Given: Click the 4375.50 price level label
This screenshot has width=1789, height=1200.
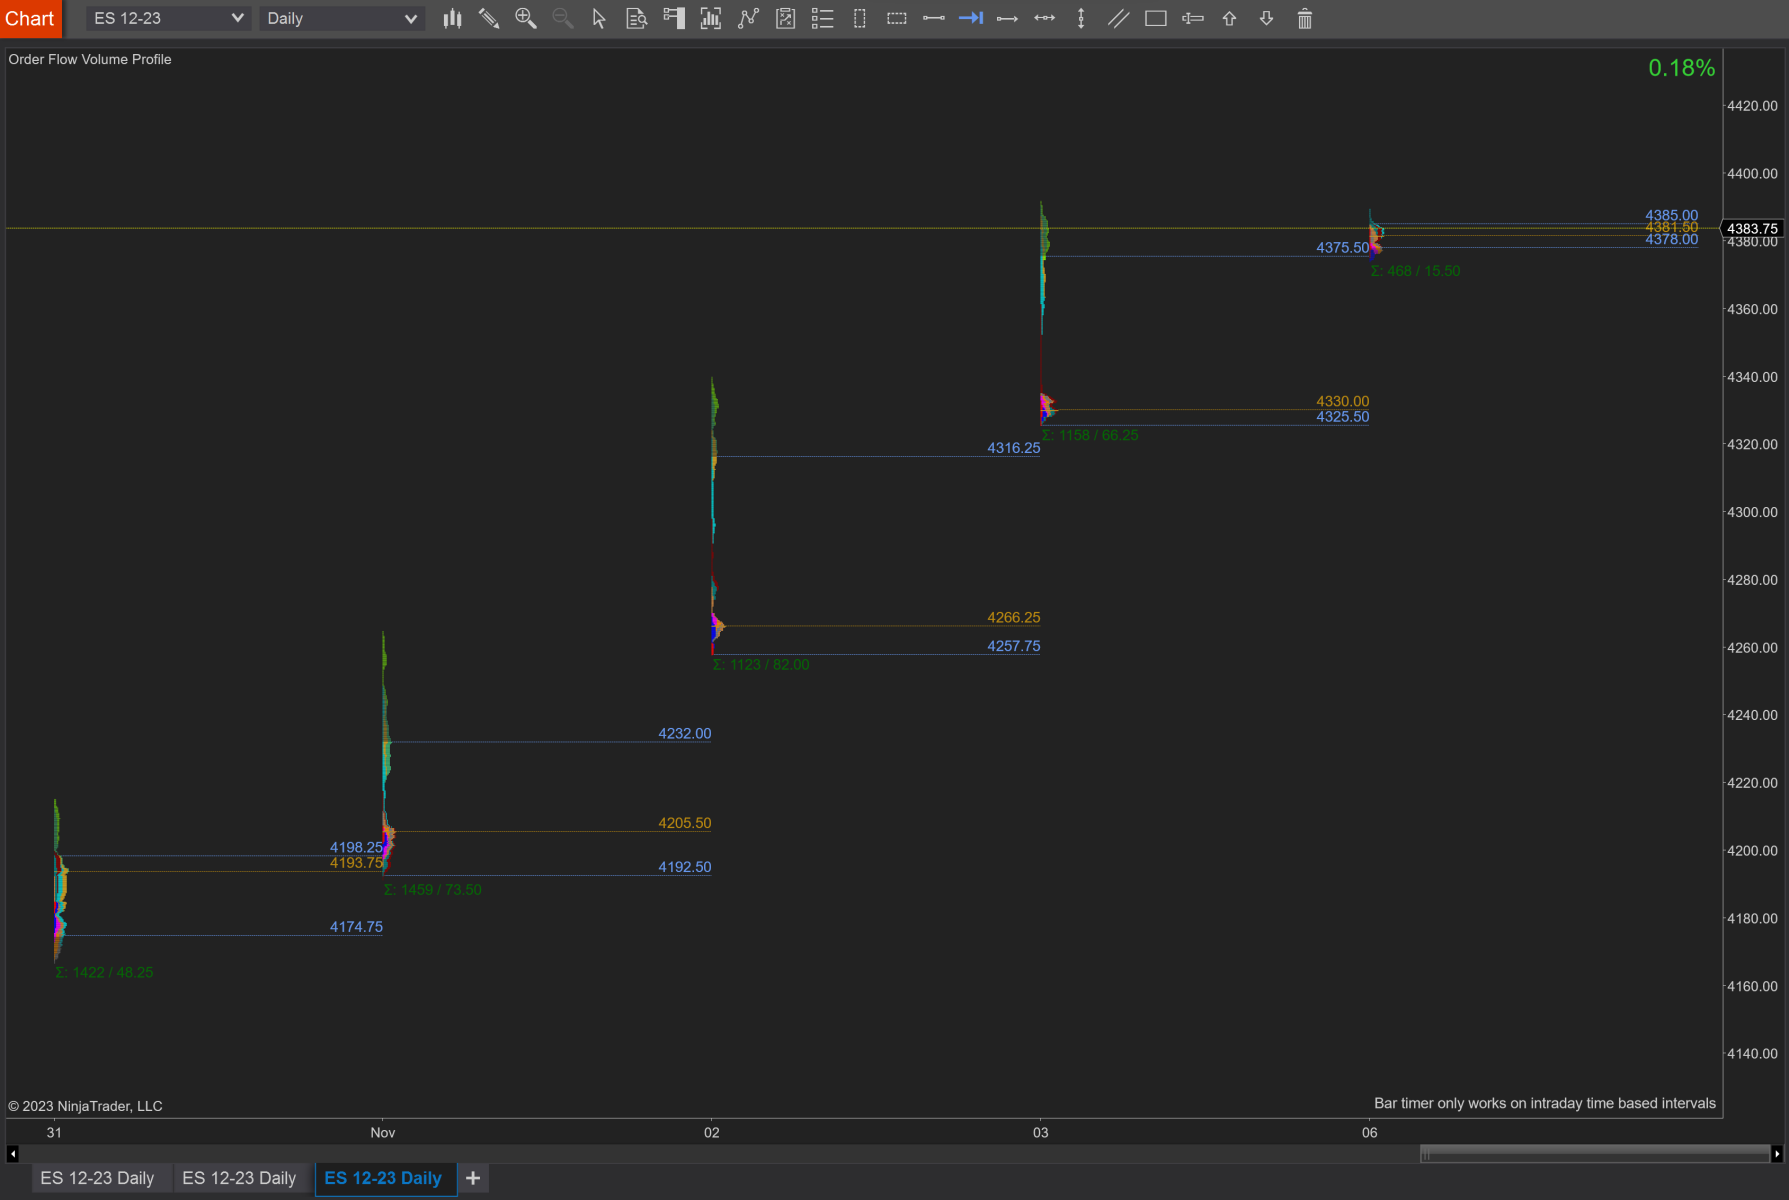Looking at the screenshot, I should (1342, 248).
